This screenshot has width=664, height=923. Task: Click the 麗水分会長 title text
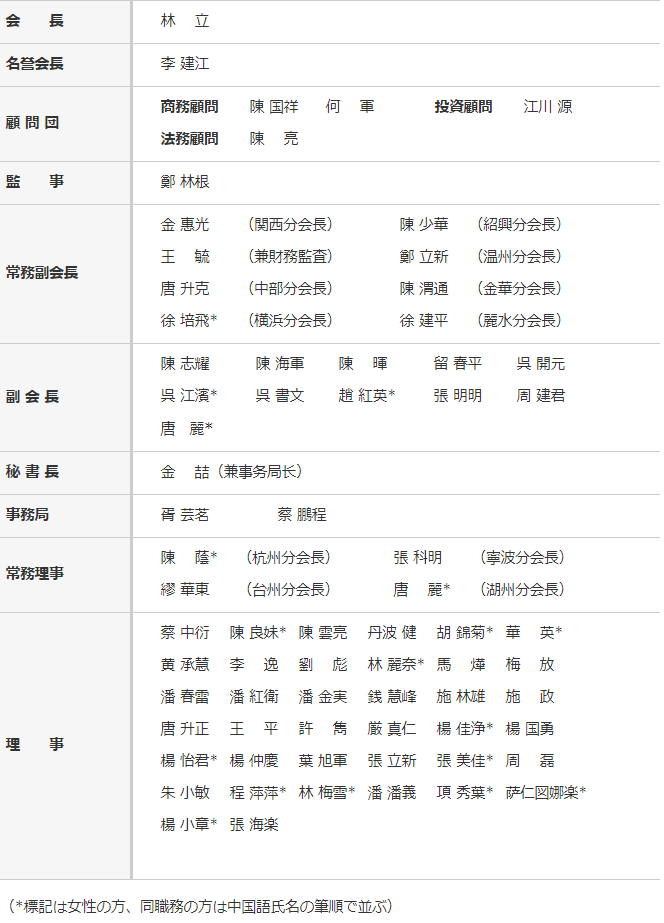coord(519,321)
